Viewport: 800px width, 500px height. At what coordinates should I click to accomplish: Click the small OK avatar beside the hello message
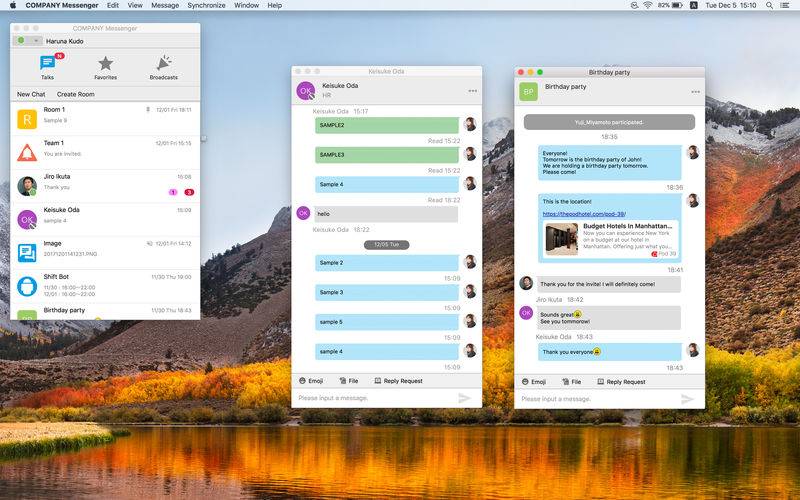pyautogui.click(x=303, y=213)
